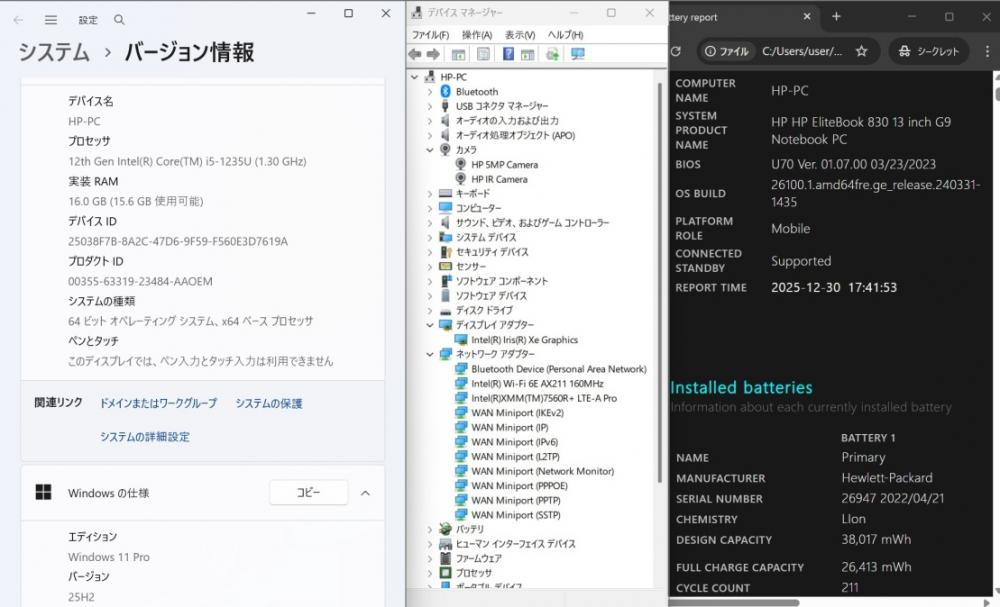
Task: Click Forward arrow in Device Manager toolbar
Action: click(x=433, y=55)
